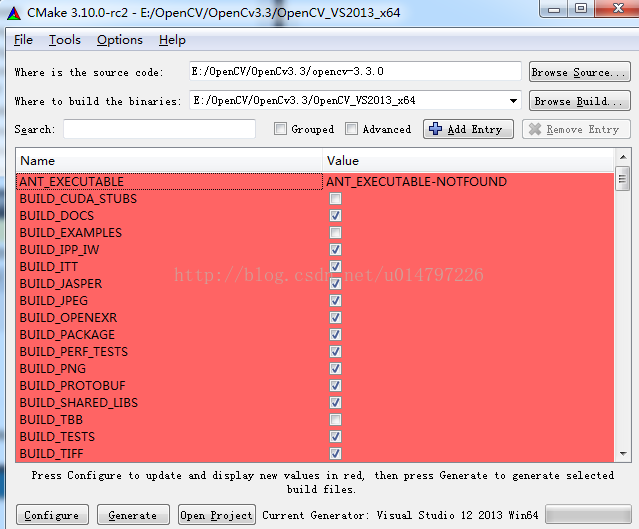Click the CMake triangle logo icon
Image resolution: width=639 pixels, height=529 pixels.
click(14, 13)
